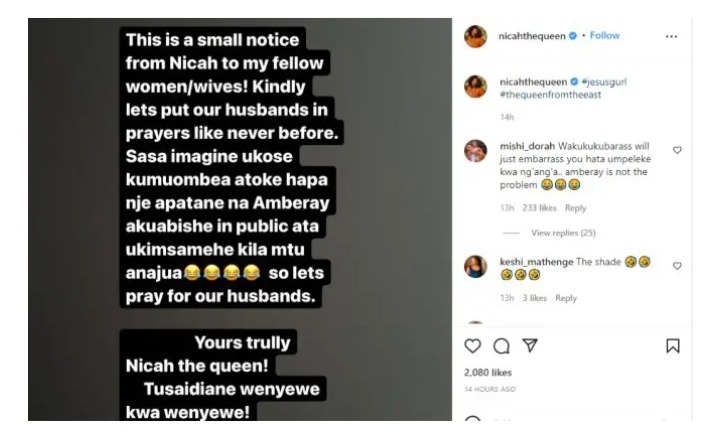Like keshi_mathenge's comment heart
This screenshot has height=440, width=719.
pos(677,265)
